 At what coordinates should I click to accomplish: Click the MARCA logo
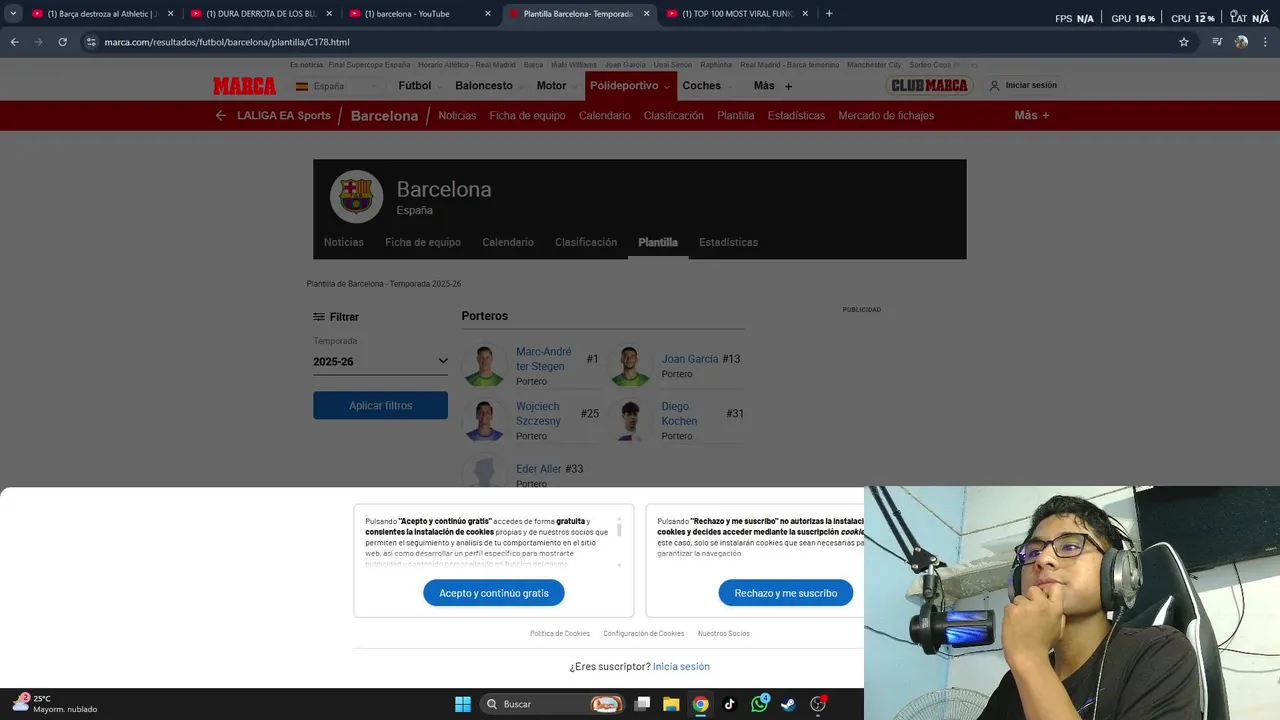pyautogui.click(x=244, y=86)
